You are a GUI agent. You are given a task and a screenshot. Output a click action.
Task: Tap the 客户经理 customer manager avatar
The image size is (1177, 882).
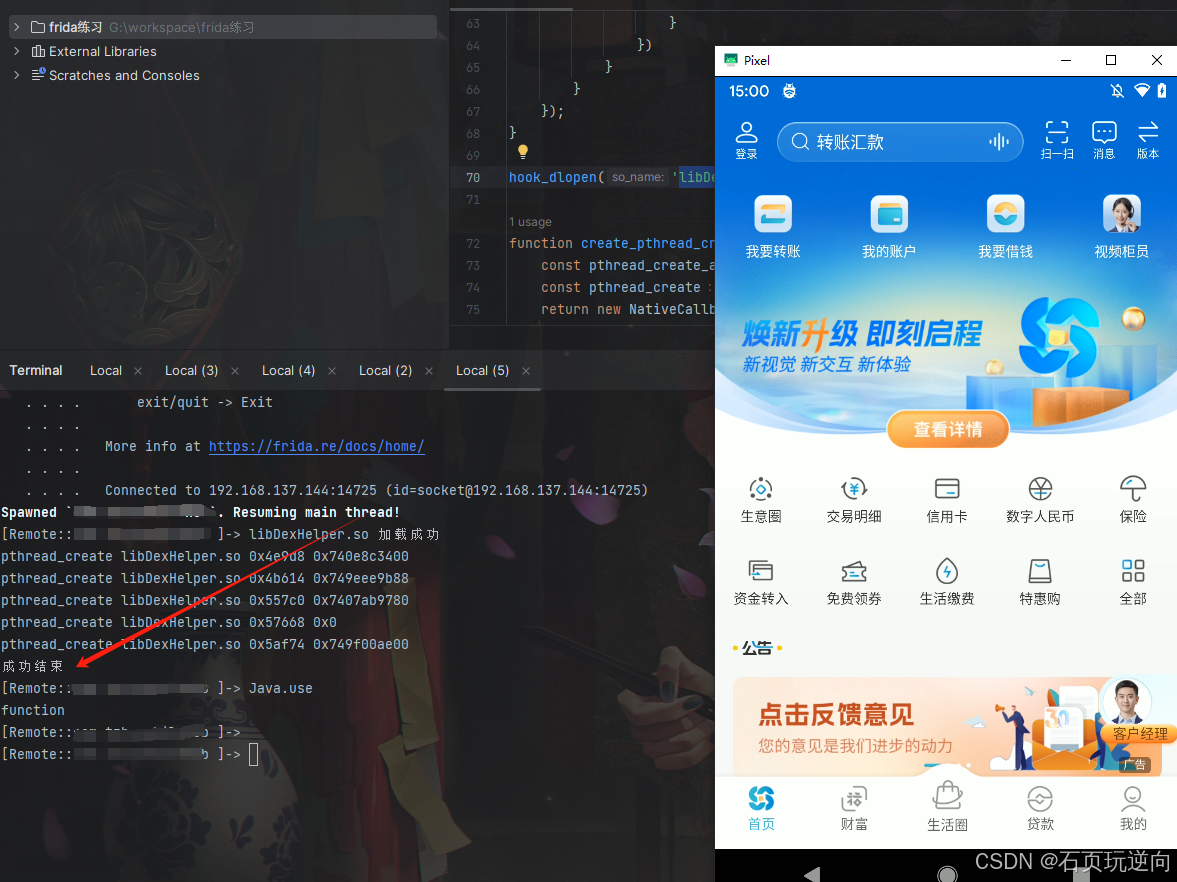1127,702
